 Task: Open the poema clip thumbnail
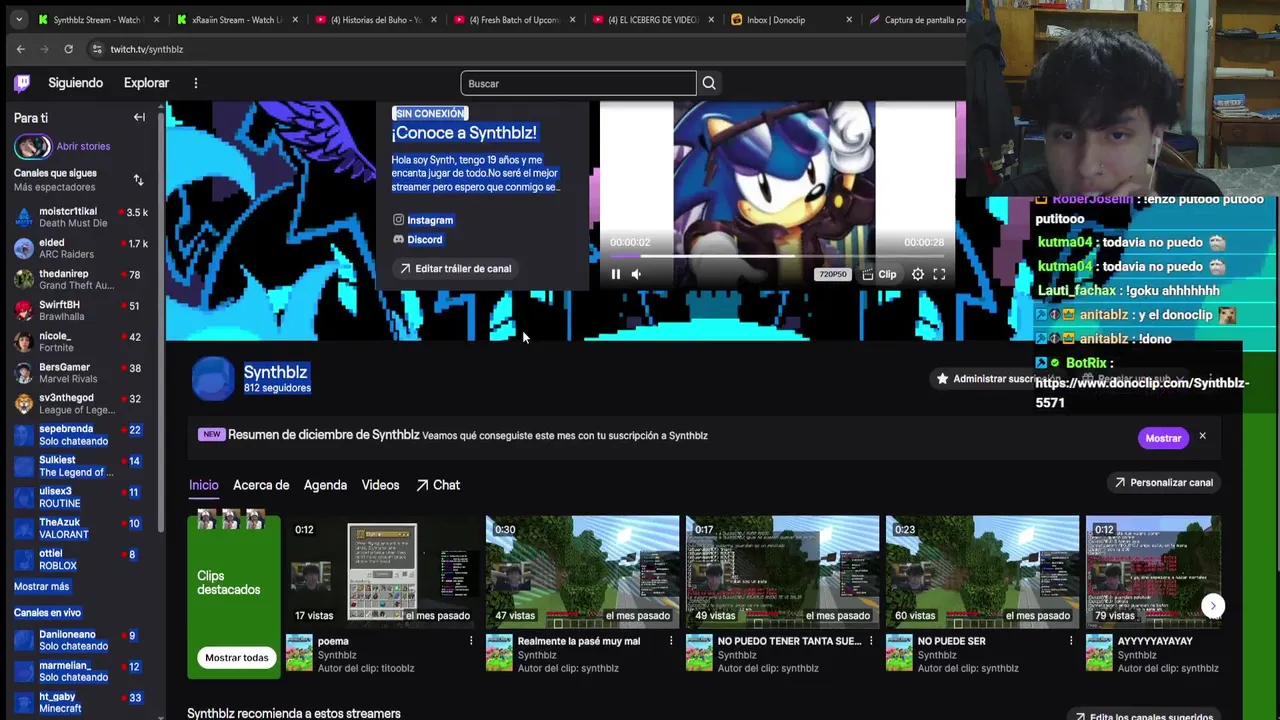tap(383, 572)
